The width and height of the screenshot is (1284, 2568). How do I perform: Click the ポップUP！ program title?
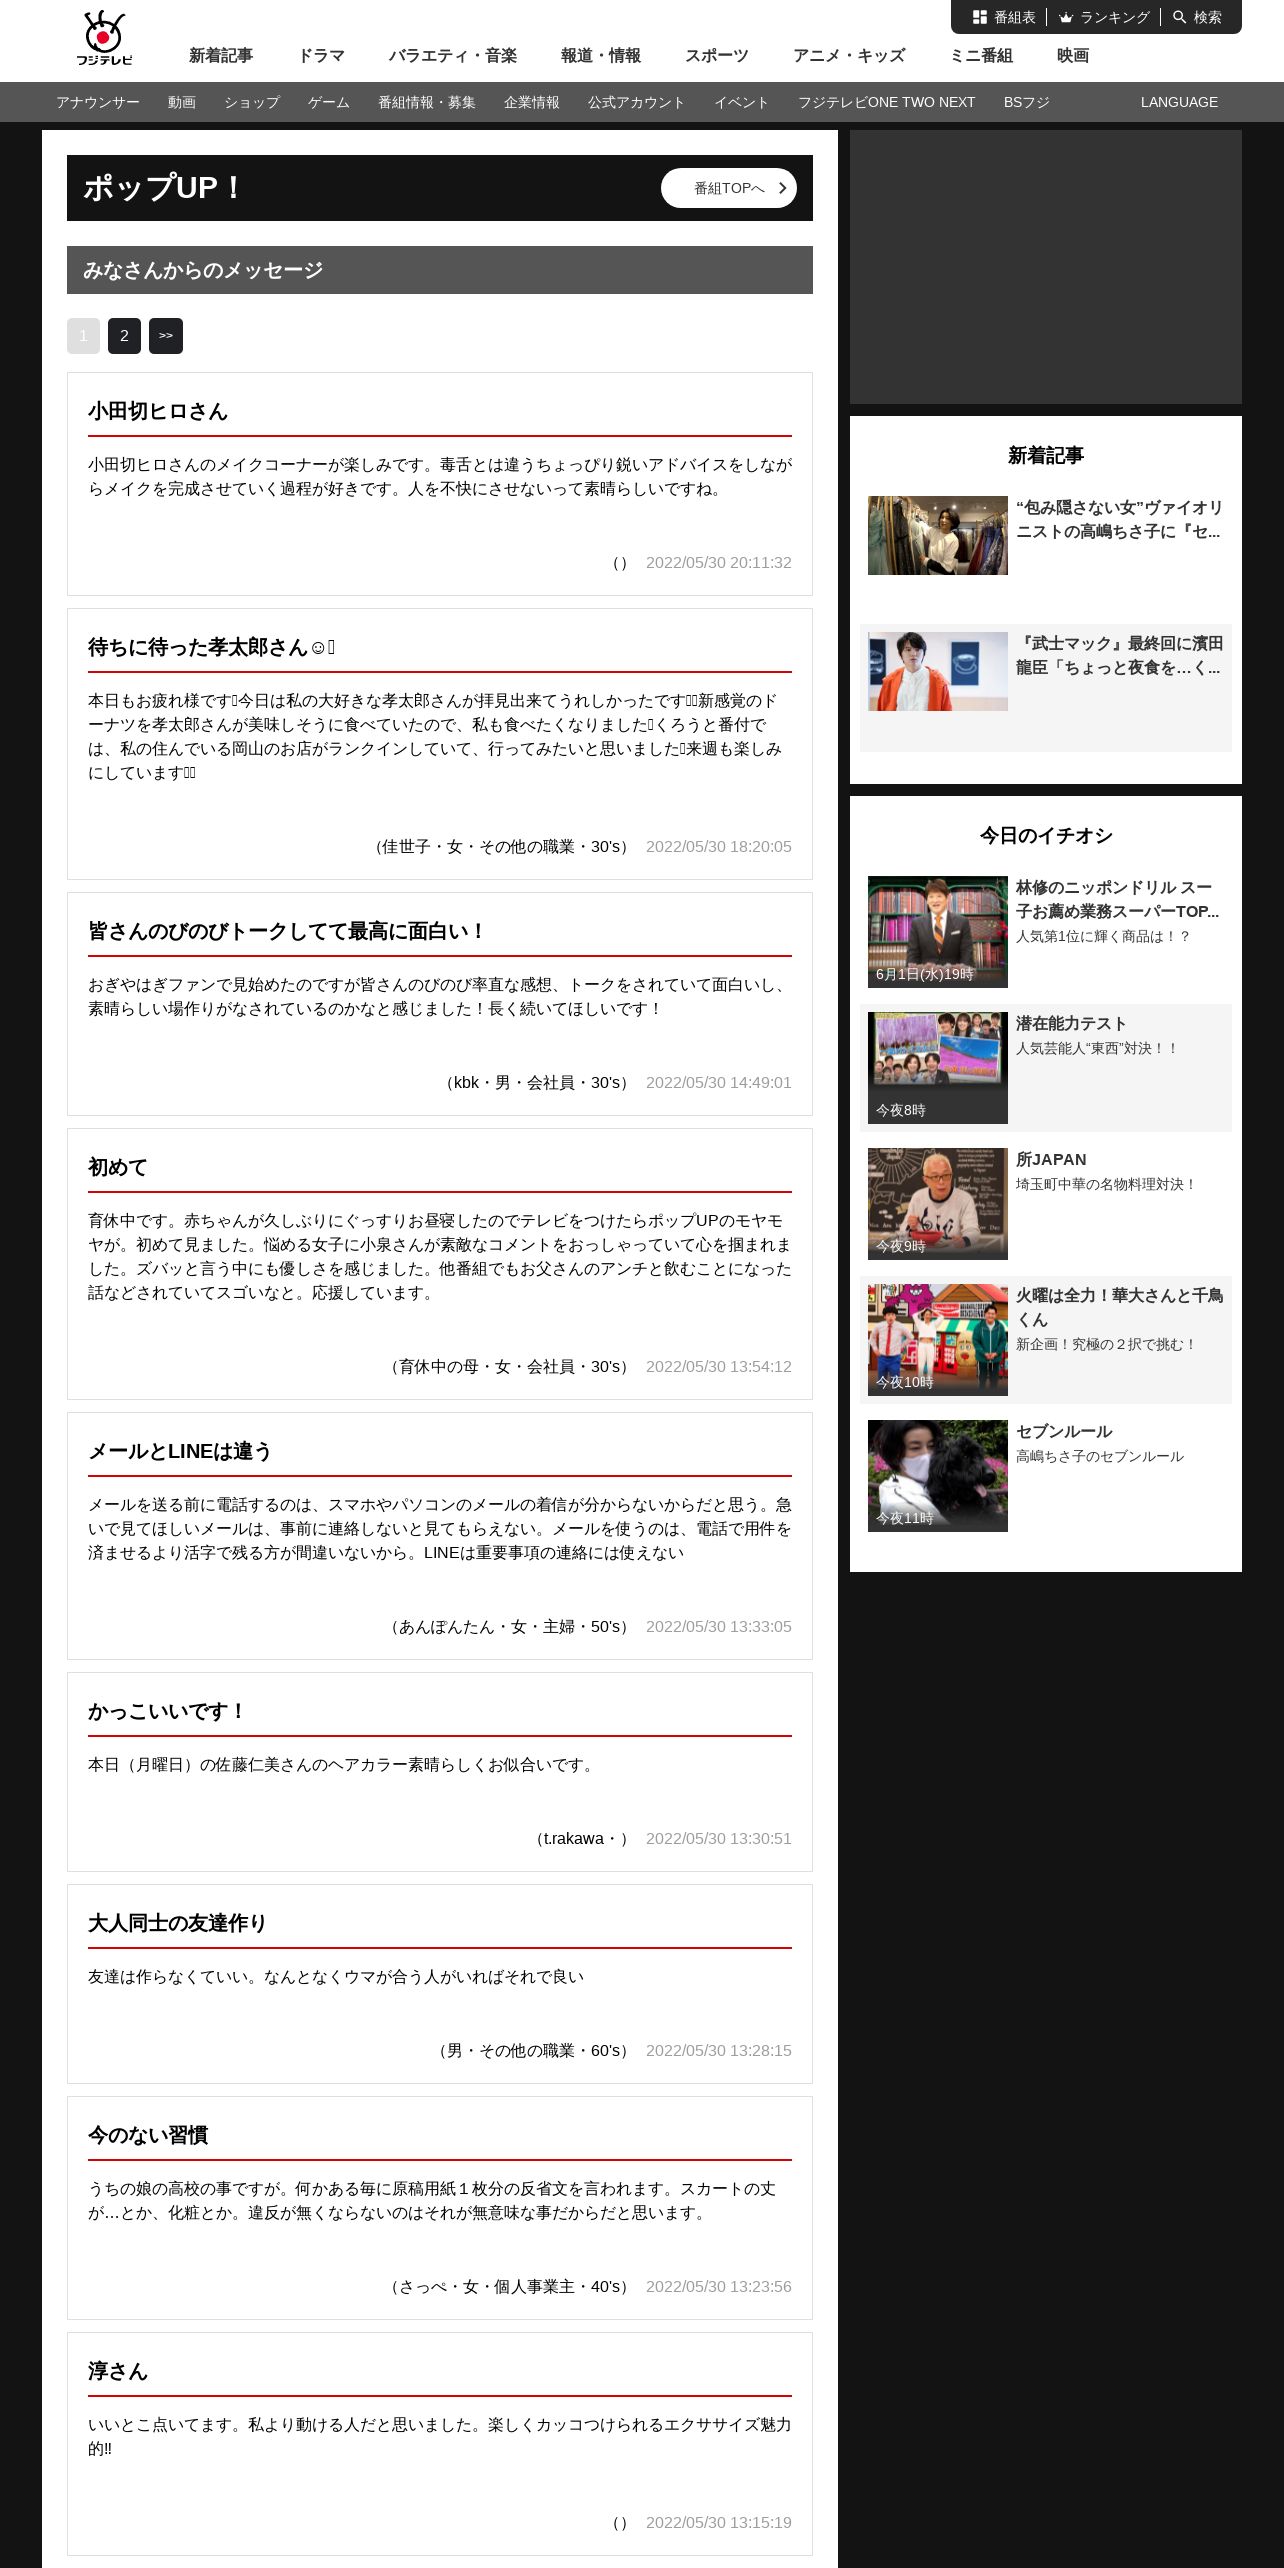(x=162, y=188)
